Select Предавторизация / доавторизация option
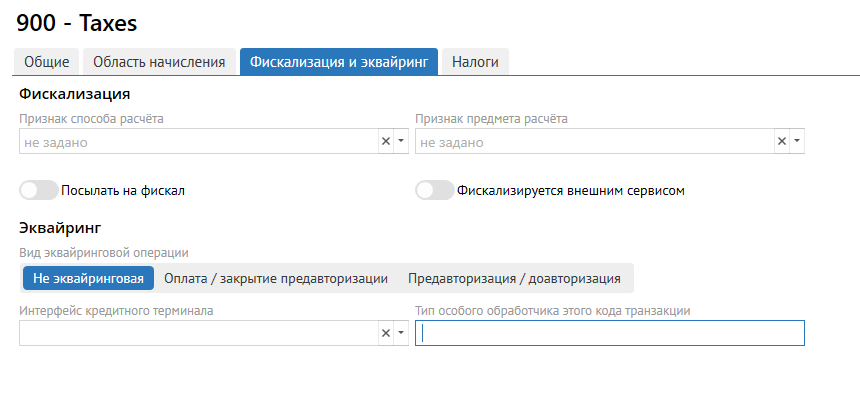 pyautogui.click(x=514, y=278)
